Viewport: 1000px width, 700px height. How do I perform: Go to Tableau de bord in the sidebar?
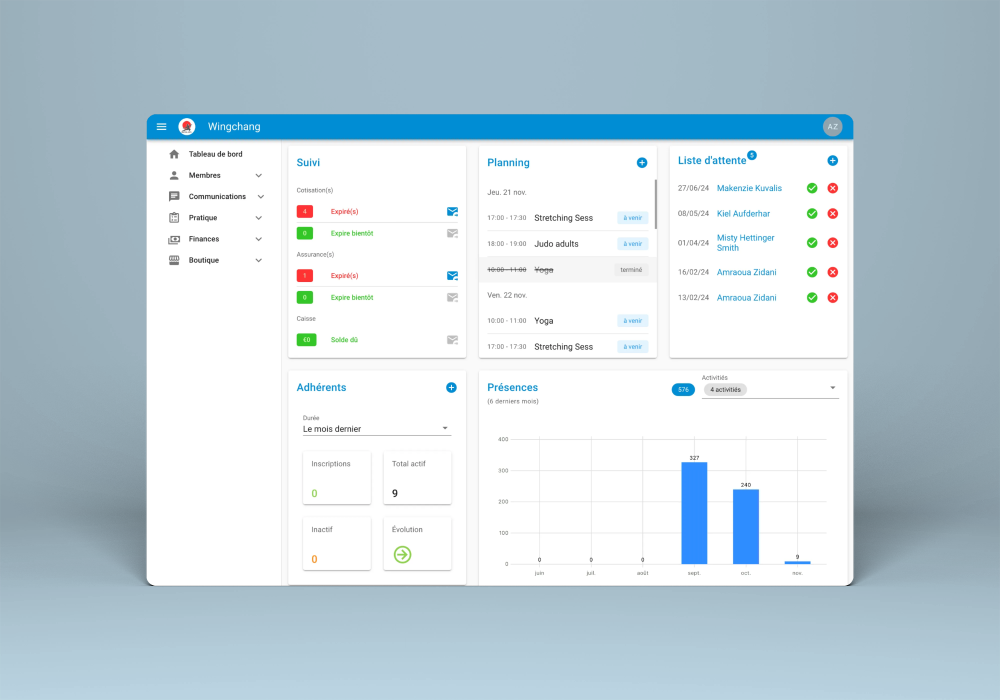click(x=215, y=154)
